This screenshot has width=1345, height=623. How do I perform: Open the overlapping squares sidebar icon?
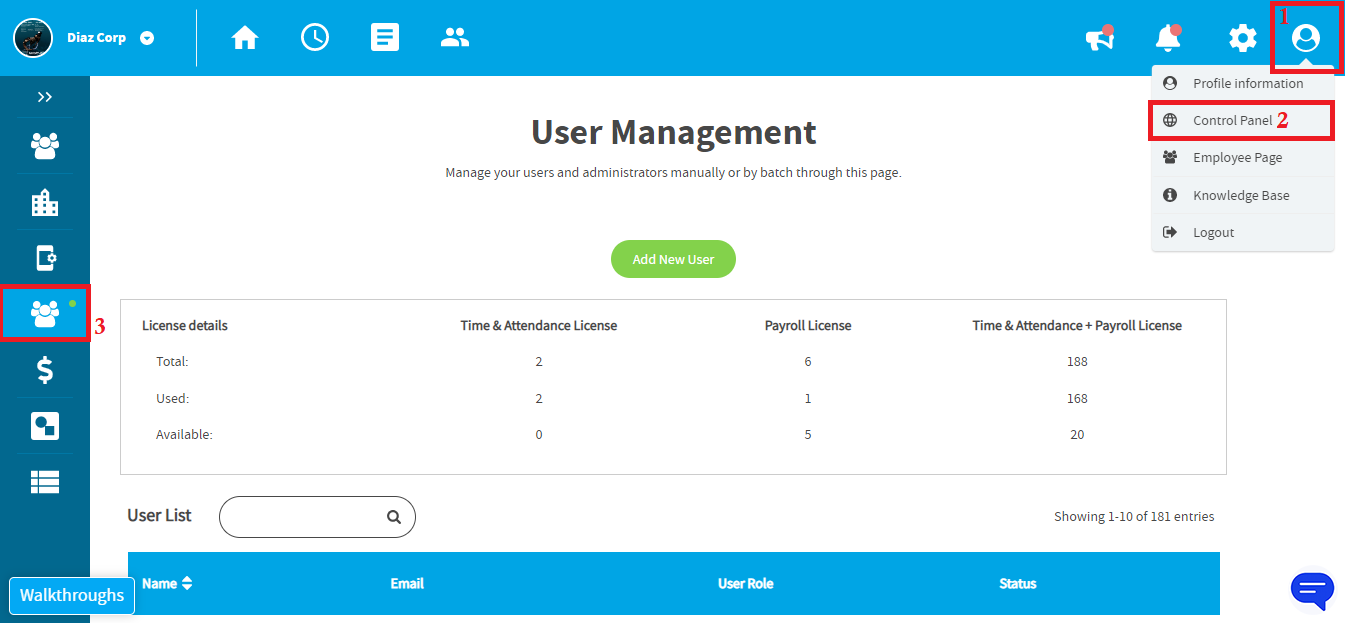[45, 426]
